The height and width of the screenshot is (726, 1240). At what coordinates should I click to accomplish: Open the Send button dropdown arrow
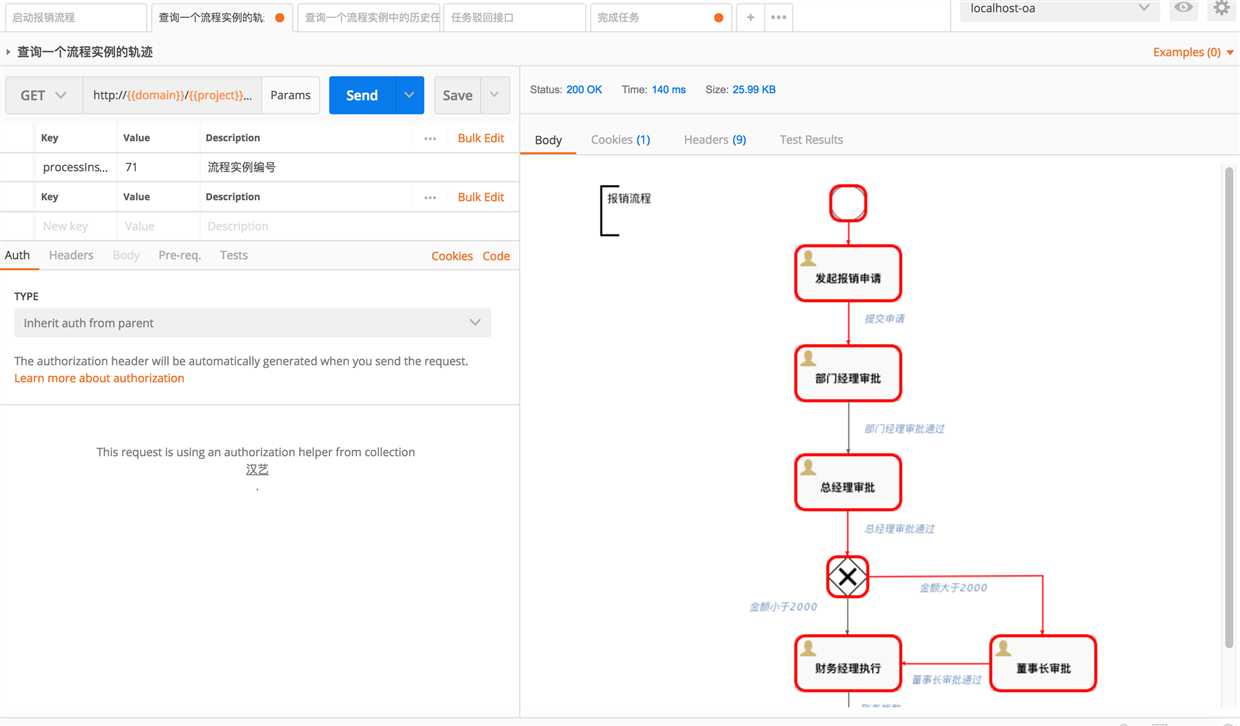click(x=409, y=95)
